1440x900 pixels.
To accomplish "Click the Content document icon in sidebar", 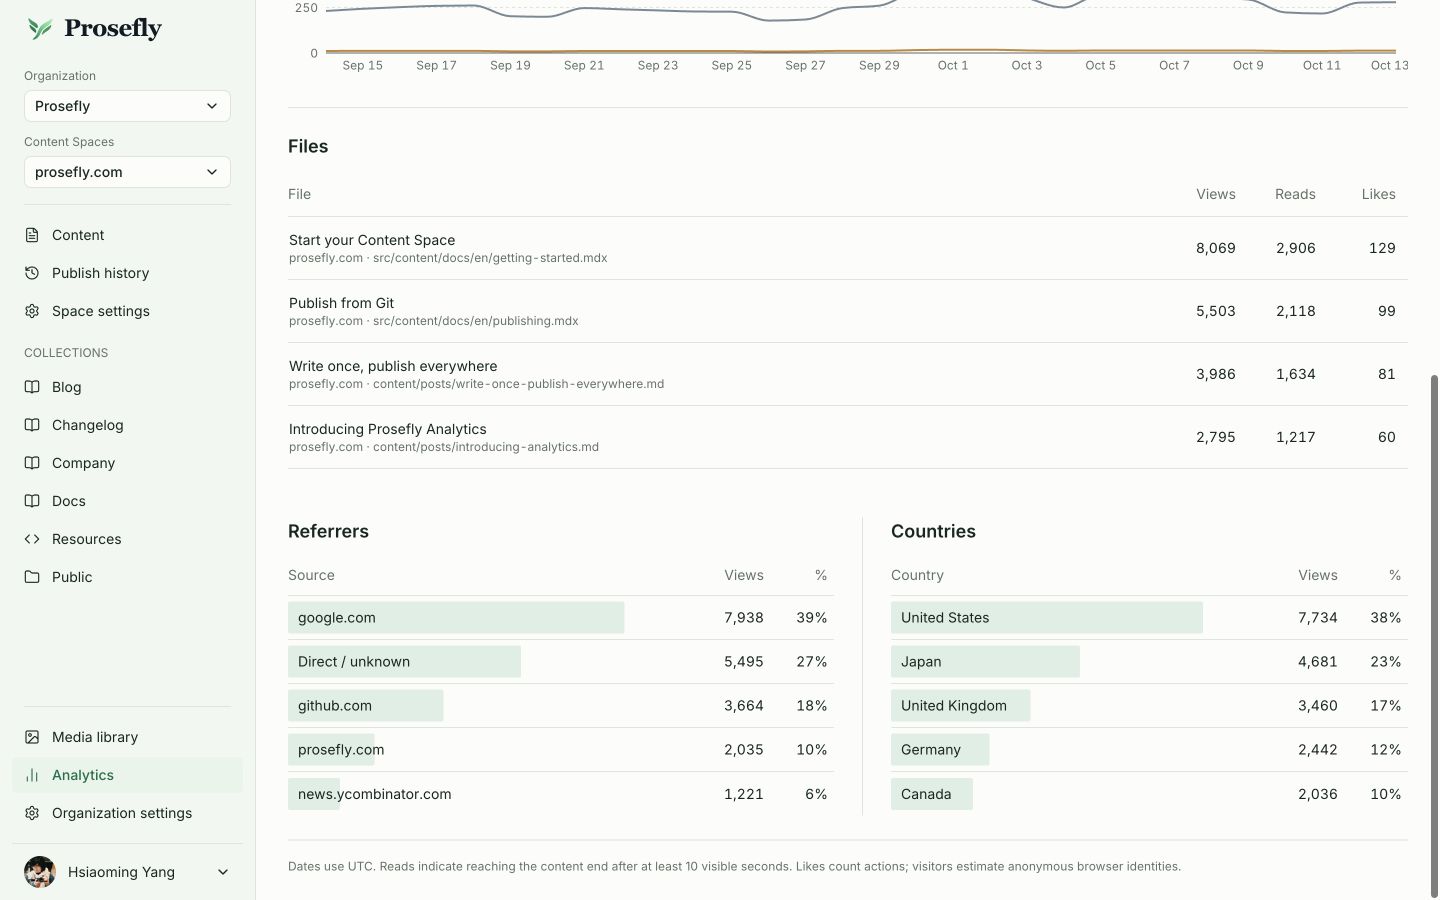I will (32, 235).
